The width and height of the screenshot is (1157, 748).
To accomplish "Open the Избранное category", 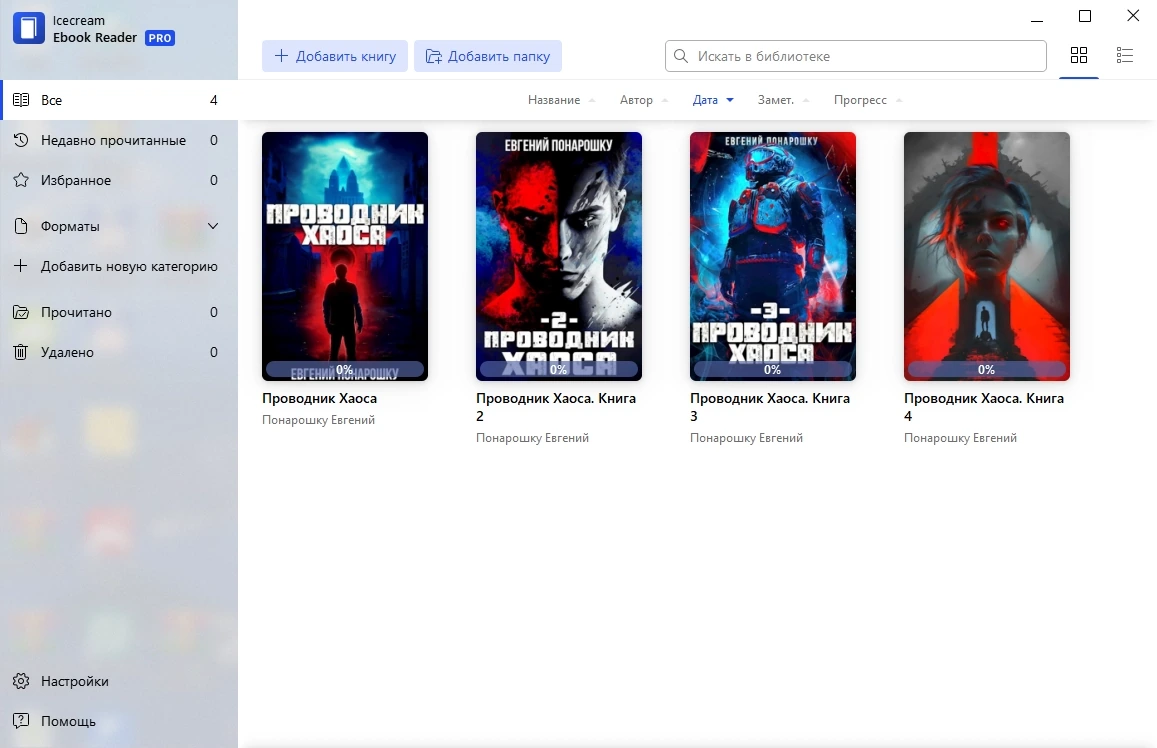I will pyautogui.click(x=119, y=180).
